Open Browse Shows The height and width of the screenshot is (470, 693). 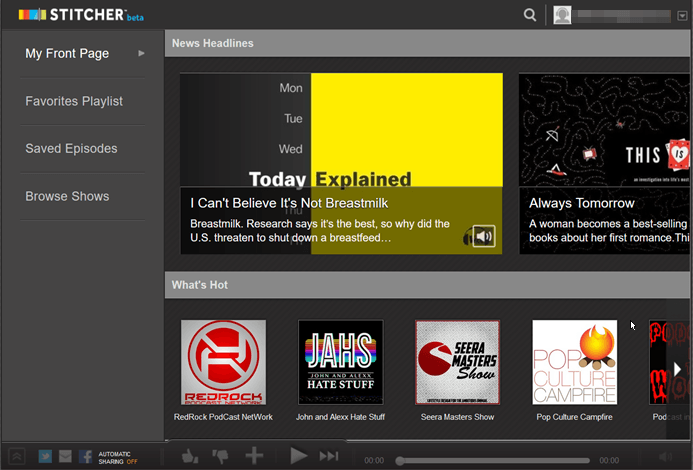tap(67, 196)
